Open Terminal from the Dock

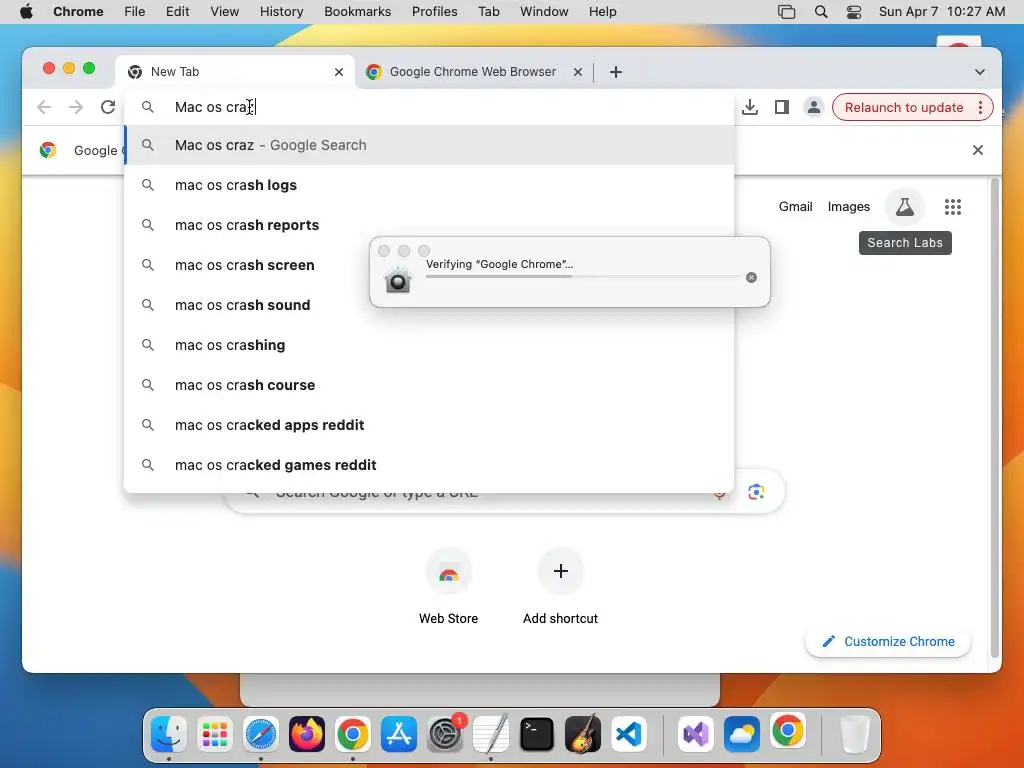(x=537, y=734)
